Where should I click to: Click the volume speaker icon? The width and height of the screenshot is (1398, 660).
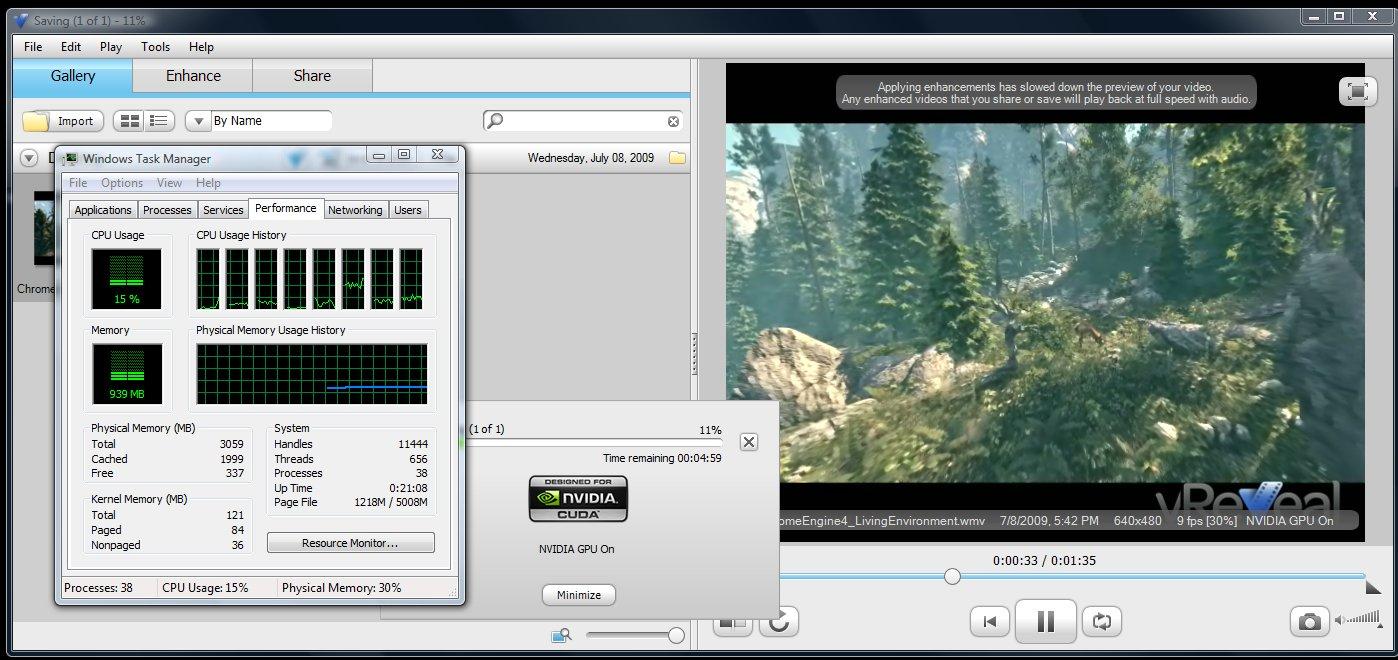(x=1340, y=621)
